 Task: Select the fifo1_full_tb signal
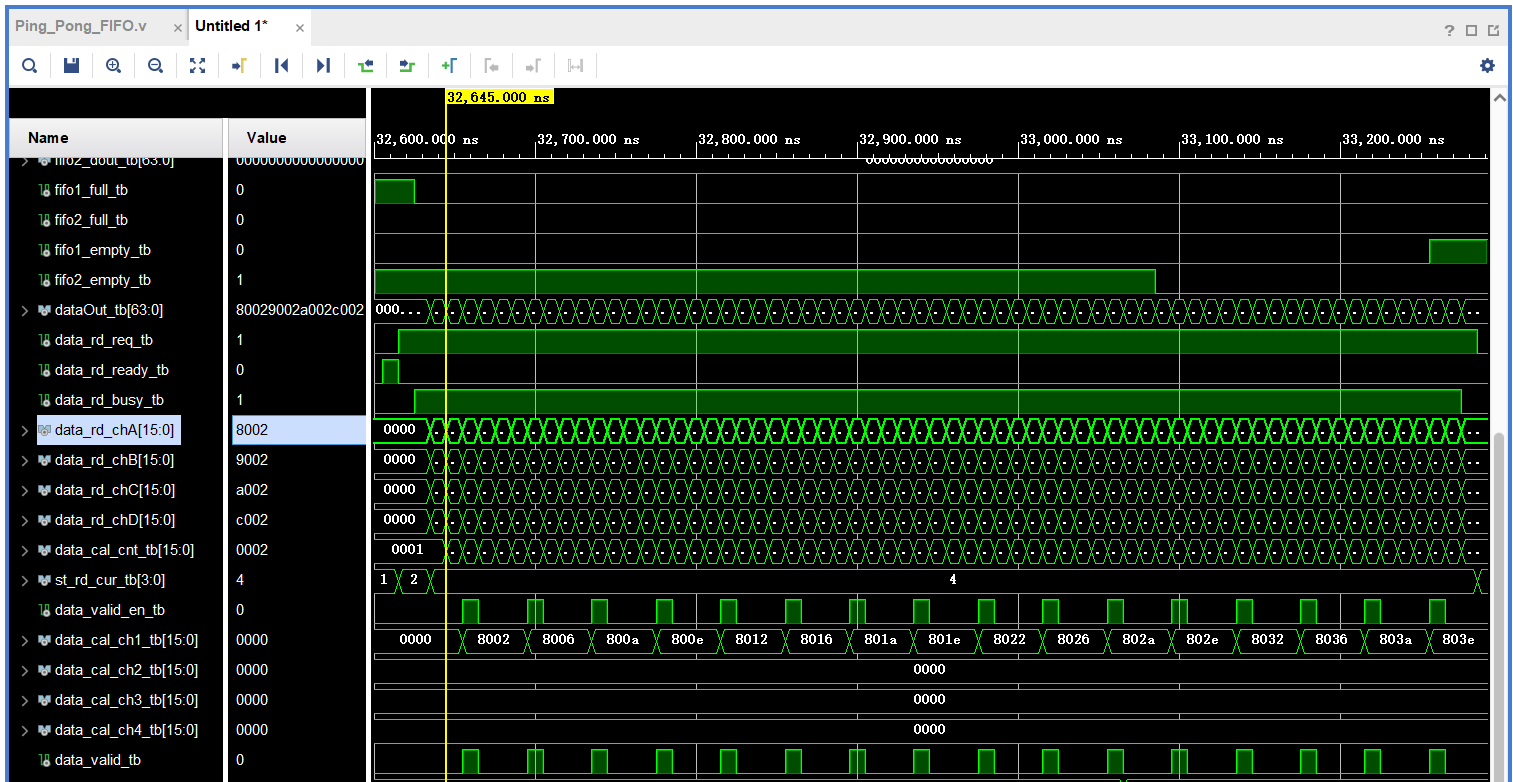point(91,190)
